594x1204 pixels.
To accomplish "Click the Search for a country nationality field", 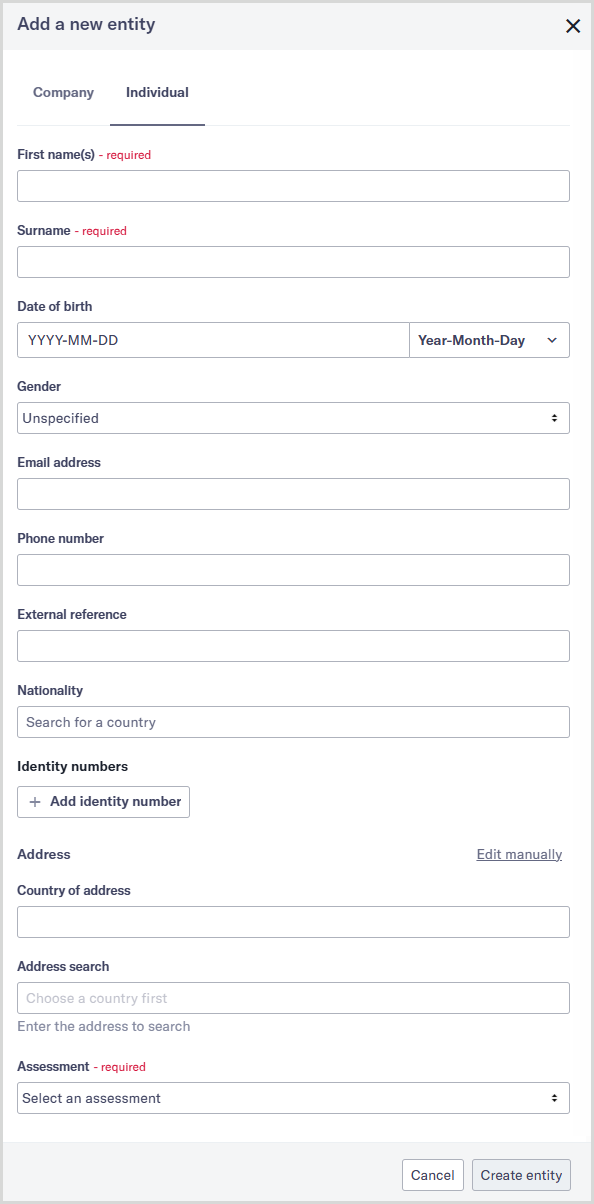I will coord(293,722).
